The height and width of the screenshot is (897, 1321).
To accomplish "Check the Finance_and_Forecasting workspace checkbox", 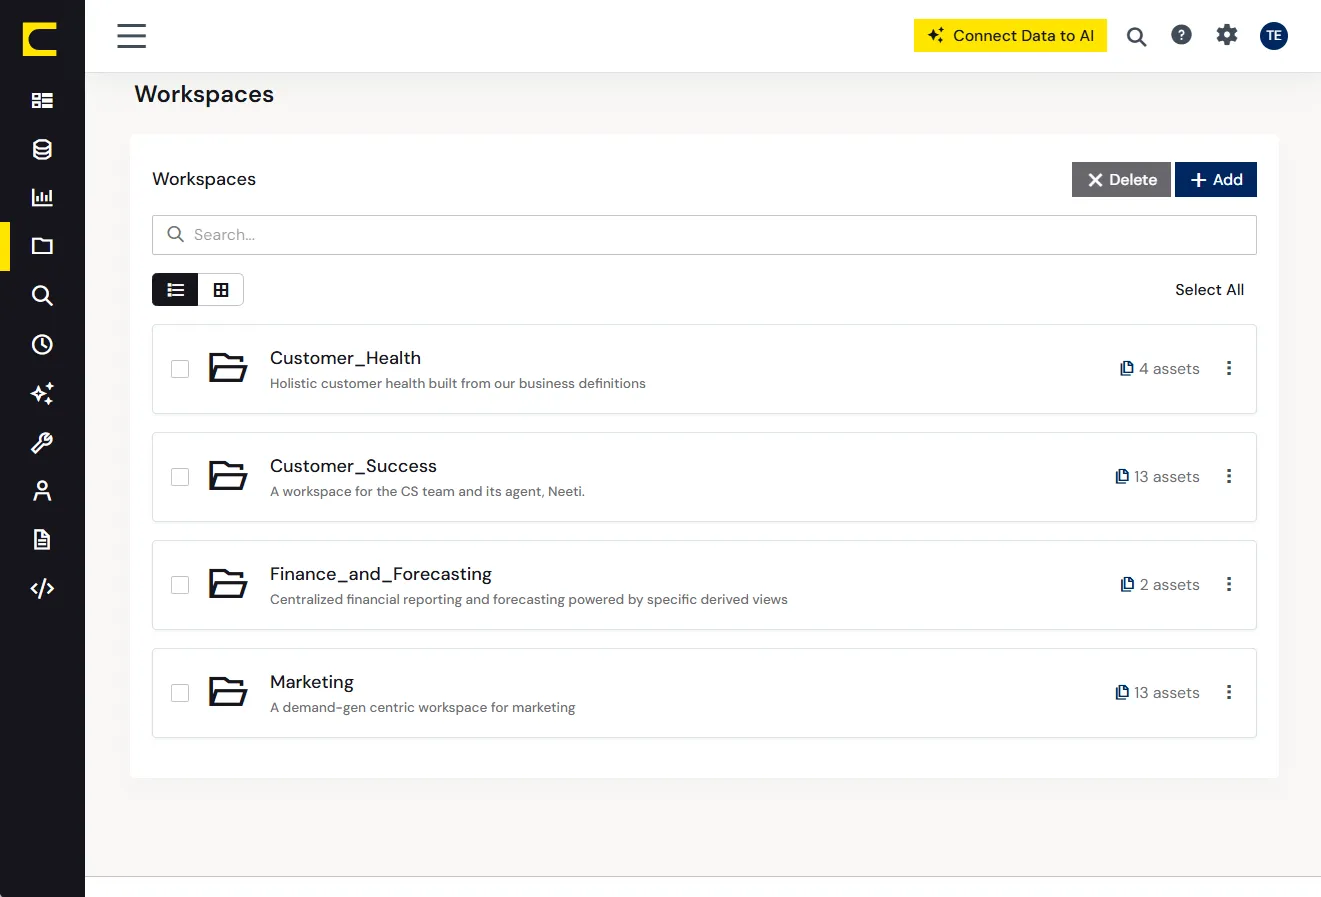I will tap(180, 585).
